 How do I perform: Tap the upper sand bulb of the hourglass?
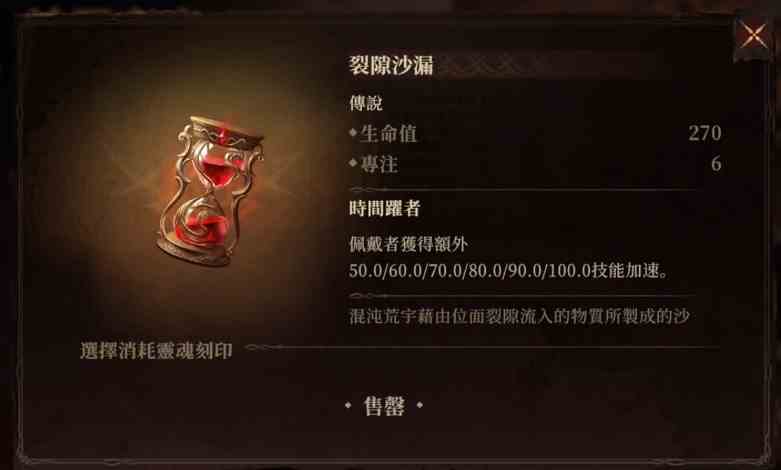coord(217,168)
